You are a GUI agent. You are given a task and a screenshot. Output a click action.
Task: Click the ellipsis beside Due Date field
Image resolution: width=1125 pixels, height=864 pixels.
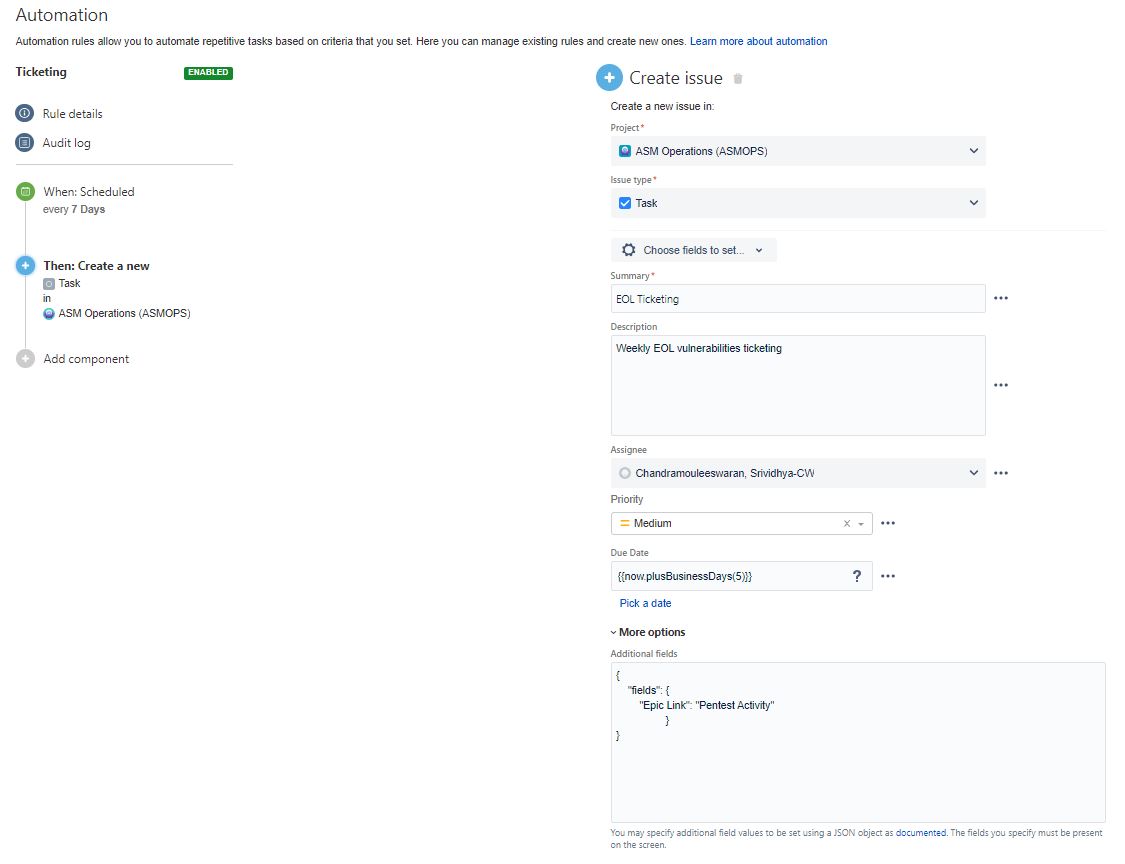888,575
